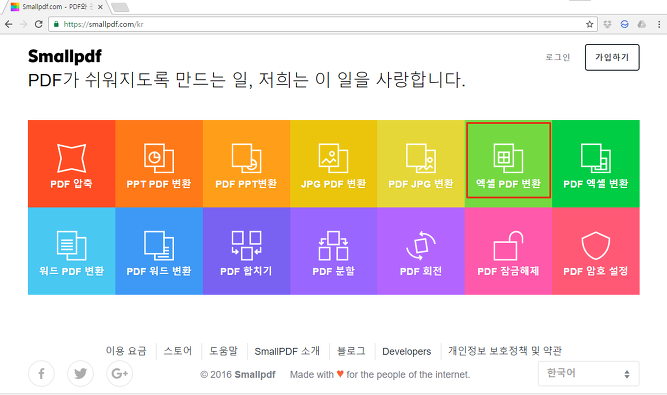This screenshot has width=667, height=395.
Task: Click the gray cloud extension icon
Action: [x=641, y=24]
